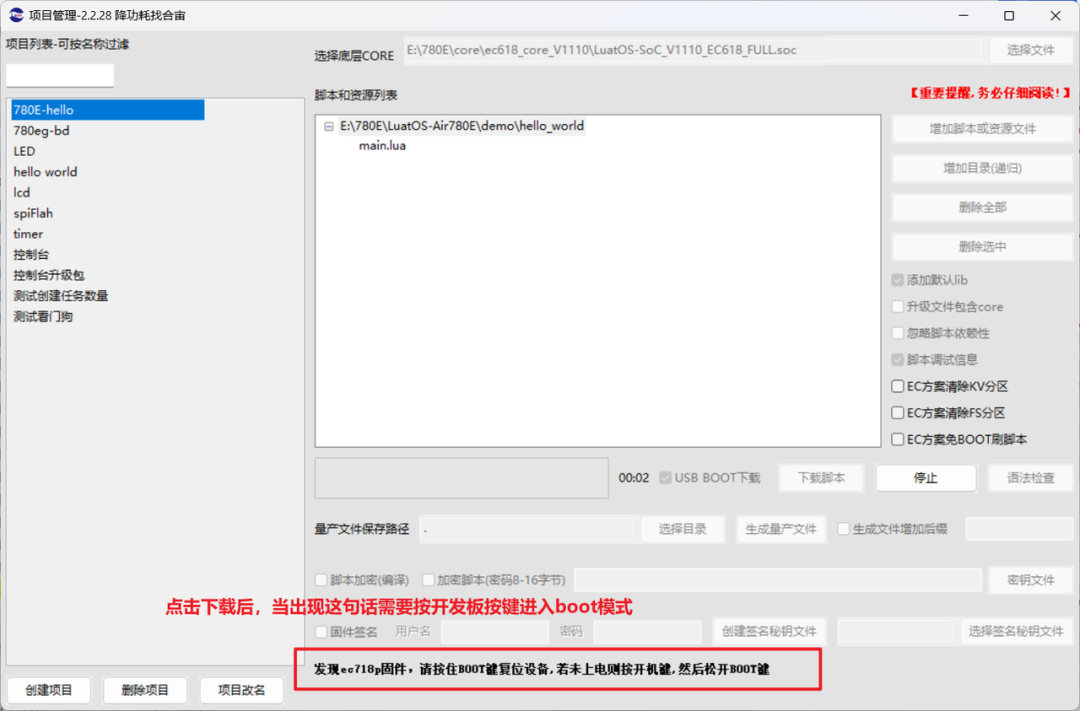Enable EC方案清除KV分区 checkbox
1080x711 pixels.
coord(898,386)
